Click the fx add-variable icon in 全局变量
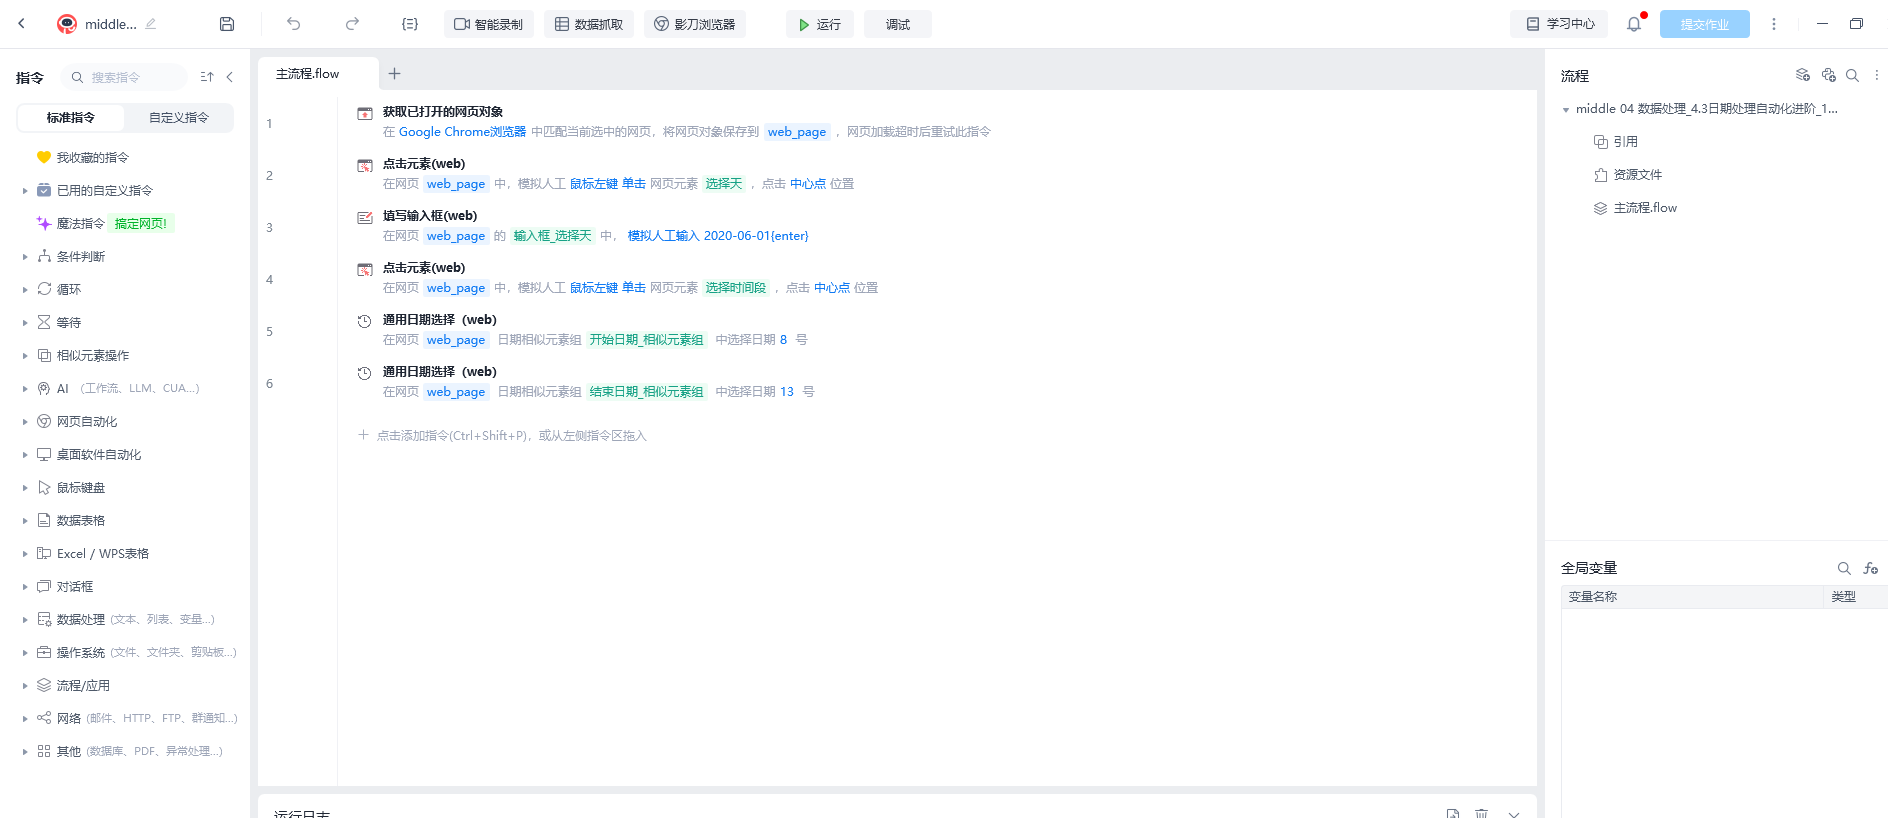This screenshot has width=1888, height=818. (x=1870, y=568)
